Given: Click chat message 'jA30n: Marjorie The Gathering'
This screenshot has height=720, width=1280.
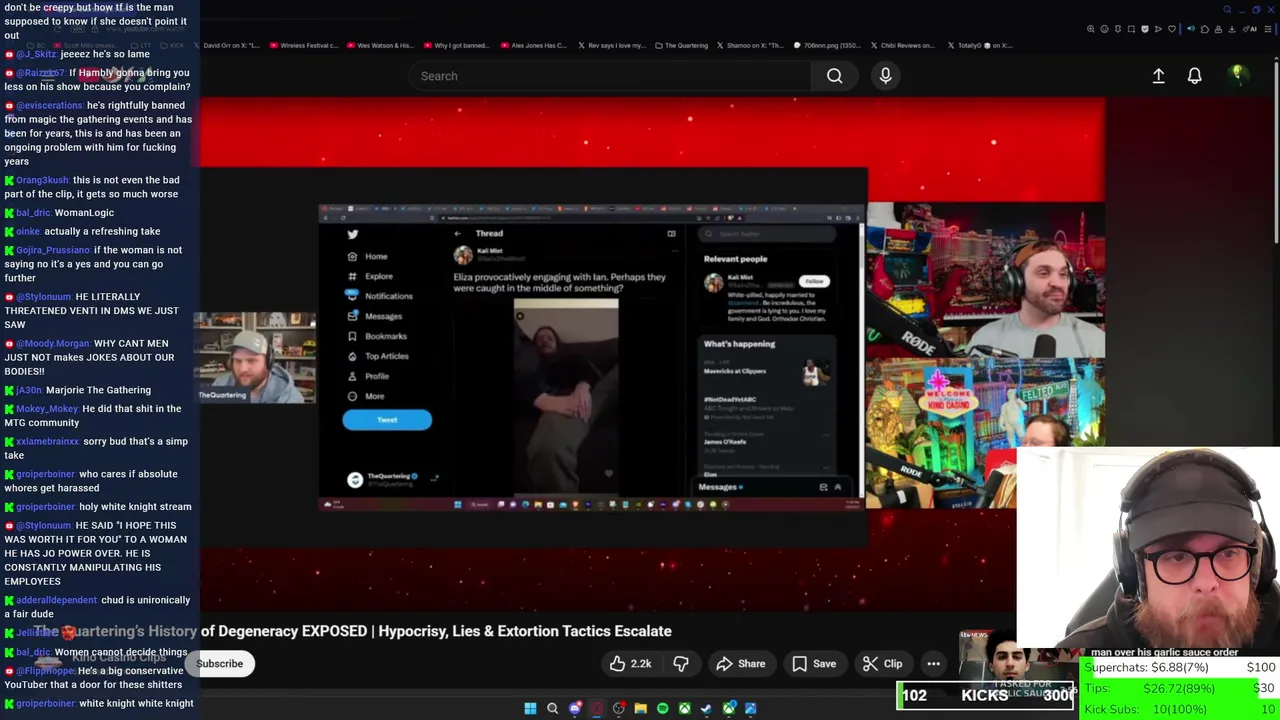Looking at the screenshot, I should coord(78,390).
